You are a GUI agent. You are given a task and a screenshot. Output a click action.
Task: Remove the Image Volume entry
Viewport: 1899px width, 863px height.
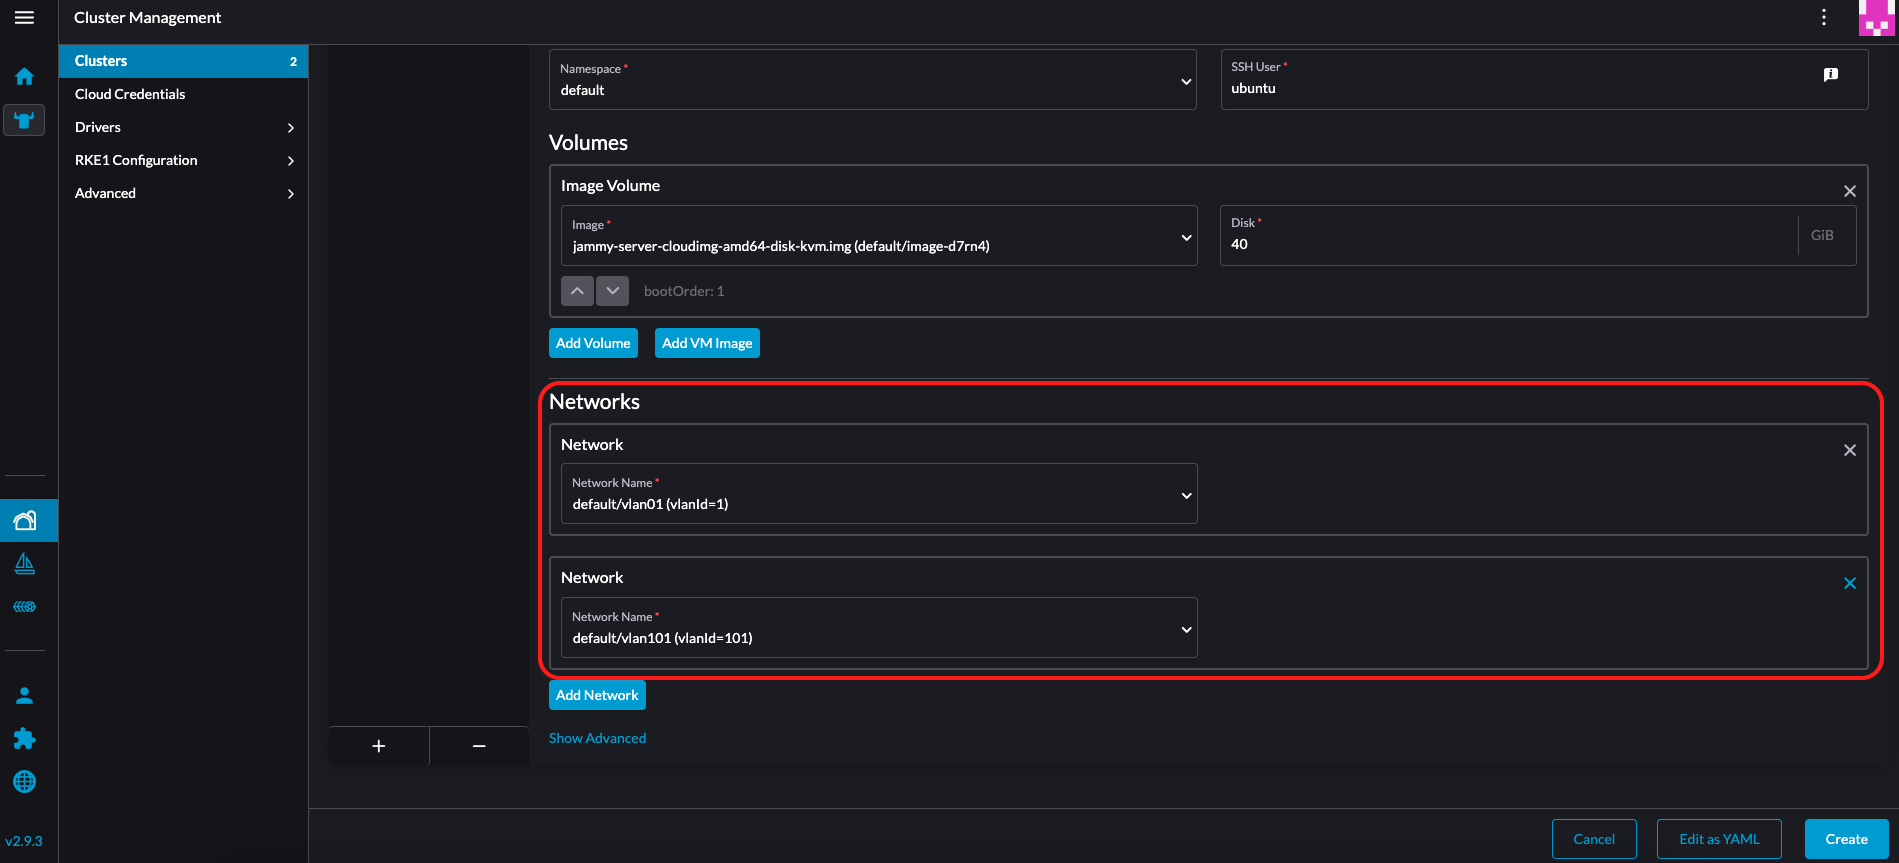tap(1849, 191)
